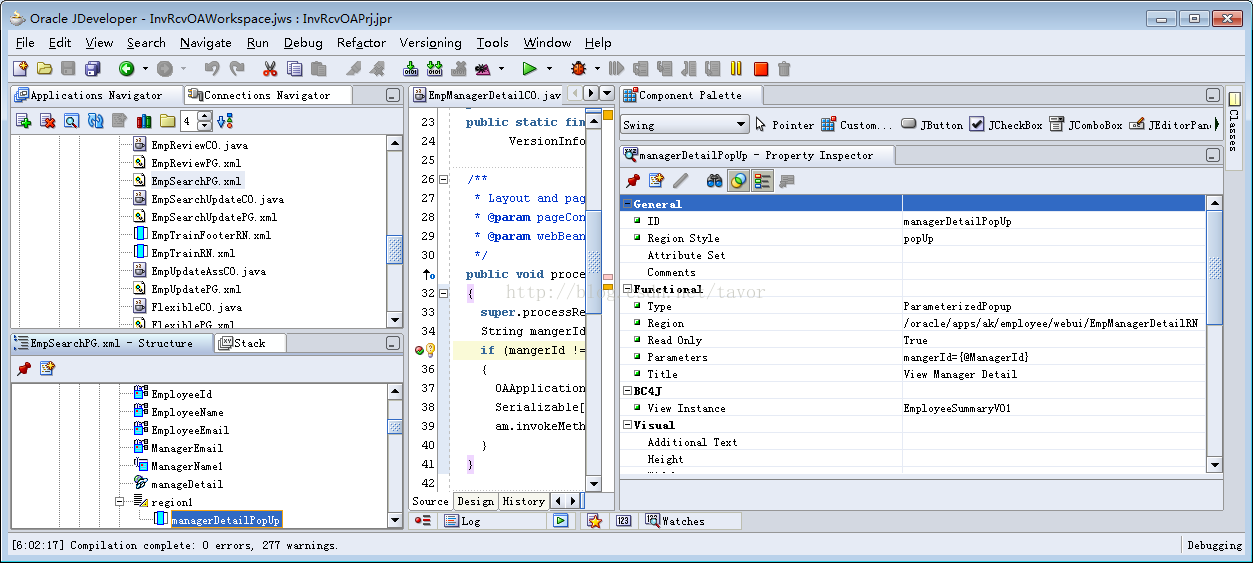Pin the Structure pane with pushpin icon
Viewport: 1253px width, 563px height.
coord(24,369)
